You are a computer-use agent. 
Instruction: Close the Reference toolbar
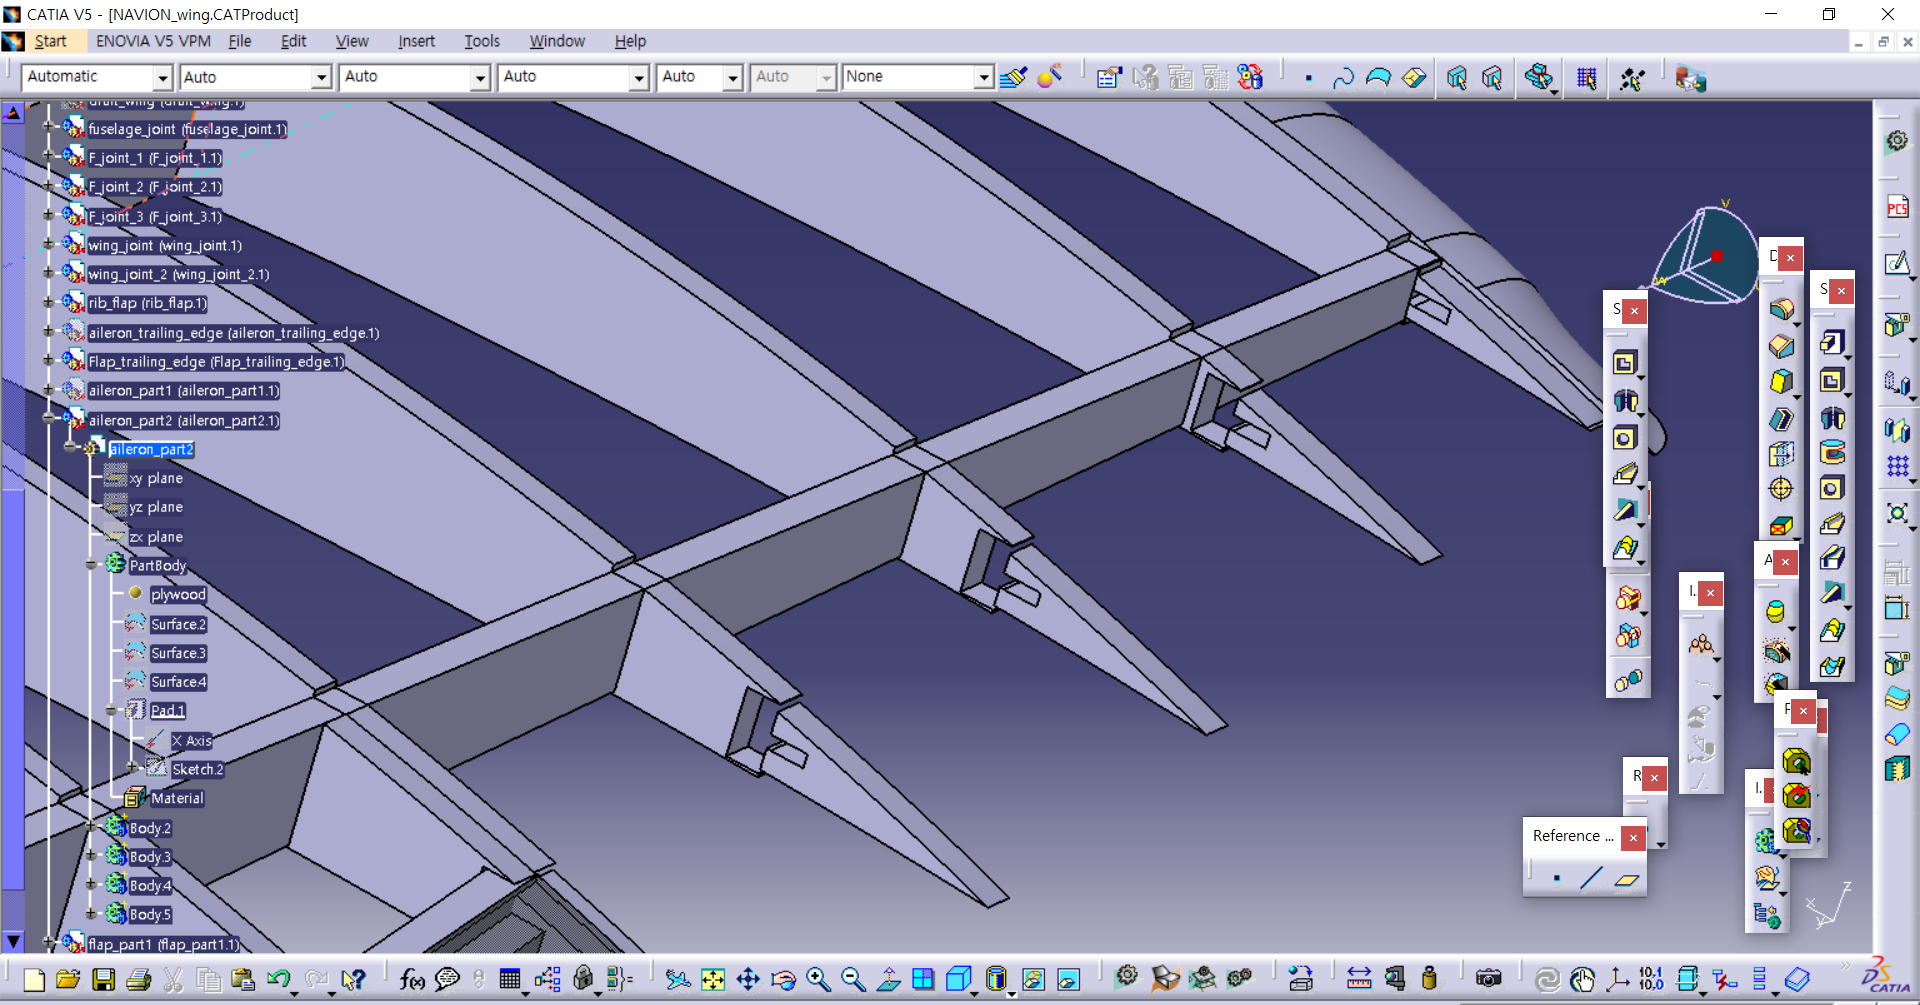coord(1633,838)
